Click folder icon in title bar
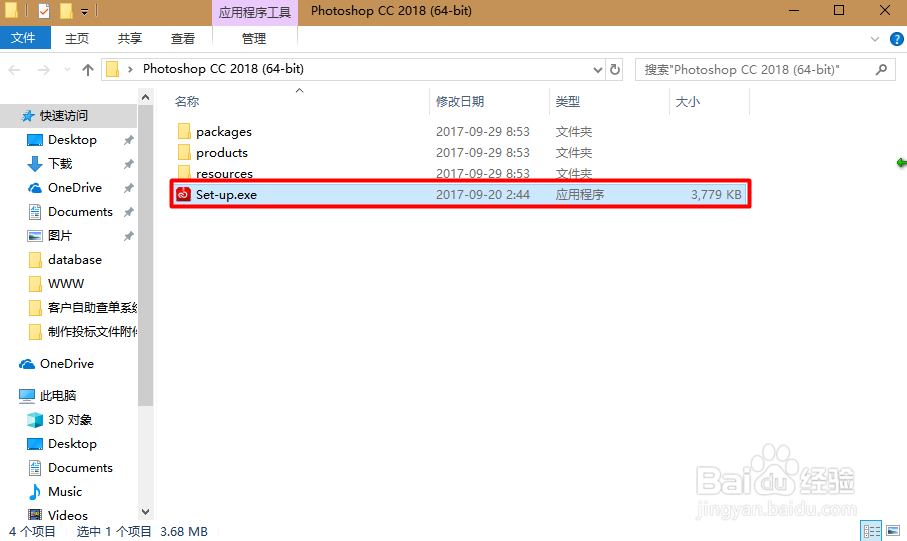Image resolution: width=907 pixels, height=541 pixels. [x=12, y=10]
